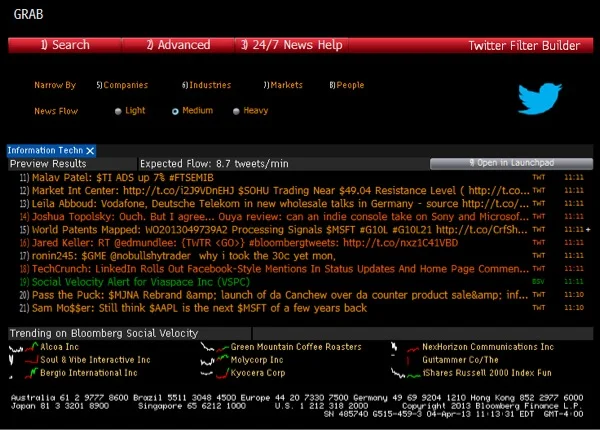
Task: Open Leila Abboud Vodafone tweet
Action: coord(302,204)
